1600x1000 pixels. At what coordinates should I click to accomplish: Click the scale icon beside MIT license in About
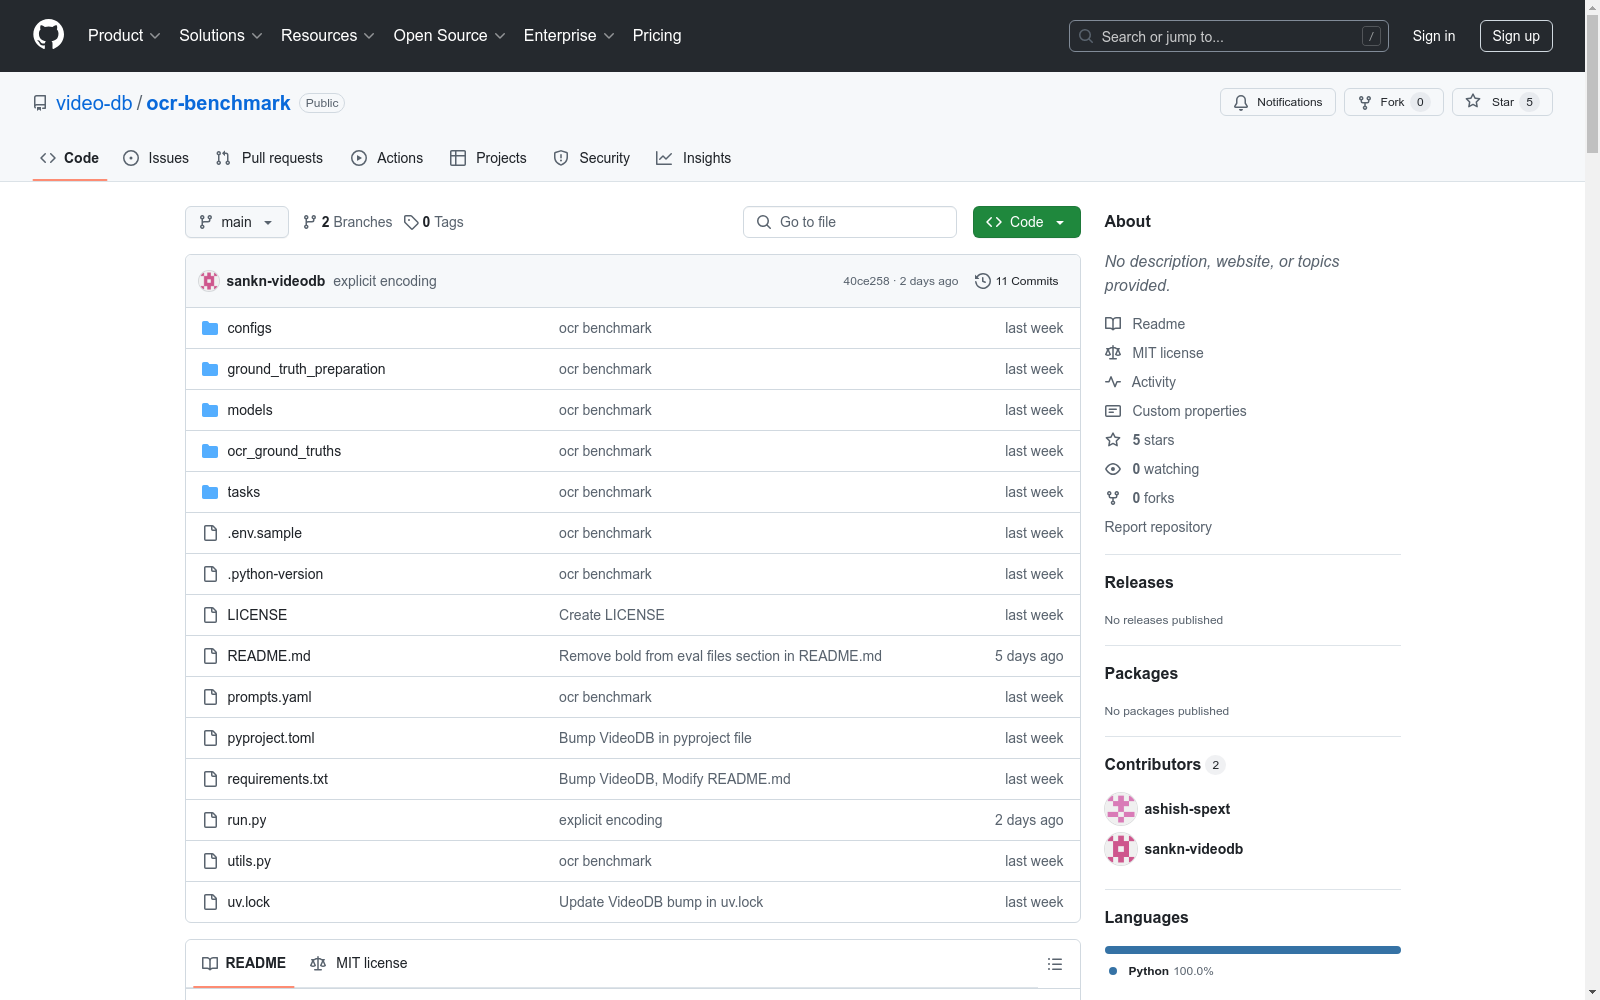[x=1113, y=353]
